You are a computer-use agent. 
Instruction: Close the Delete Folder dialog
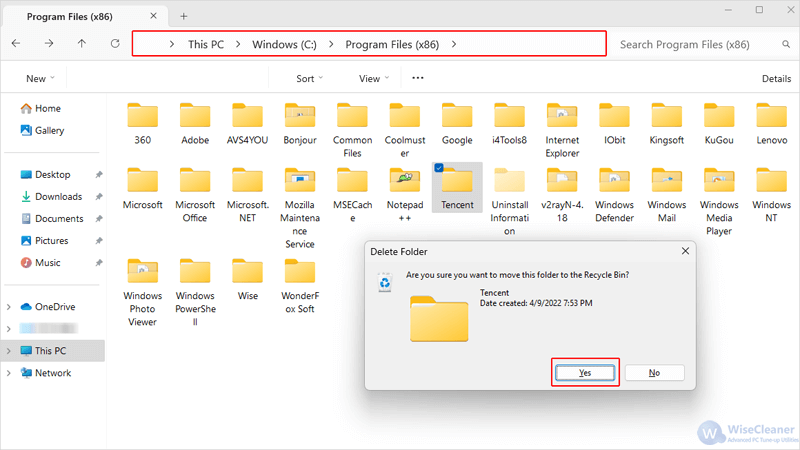tap(685, 251)
